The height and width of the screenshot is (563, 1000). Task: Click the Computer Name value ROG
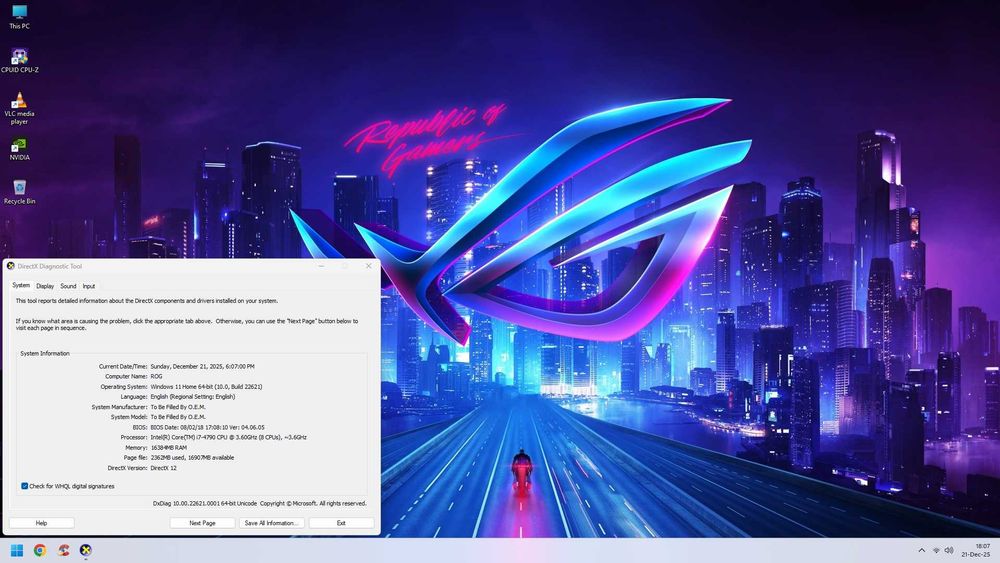[156, 377]
